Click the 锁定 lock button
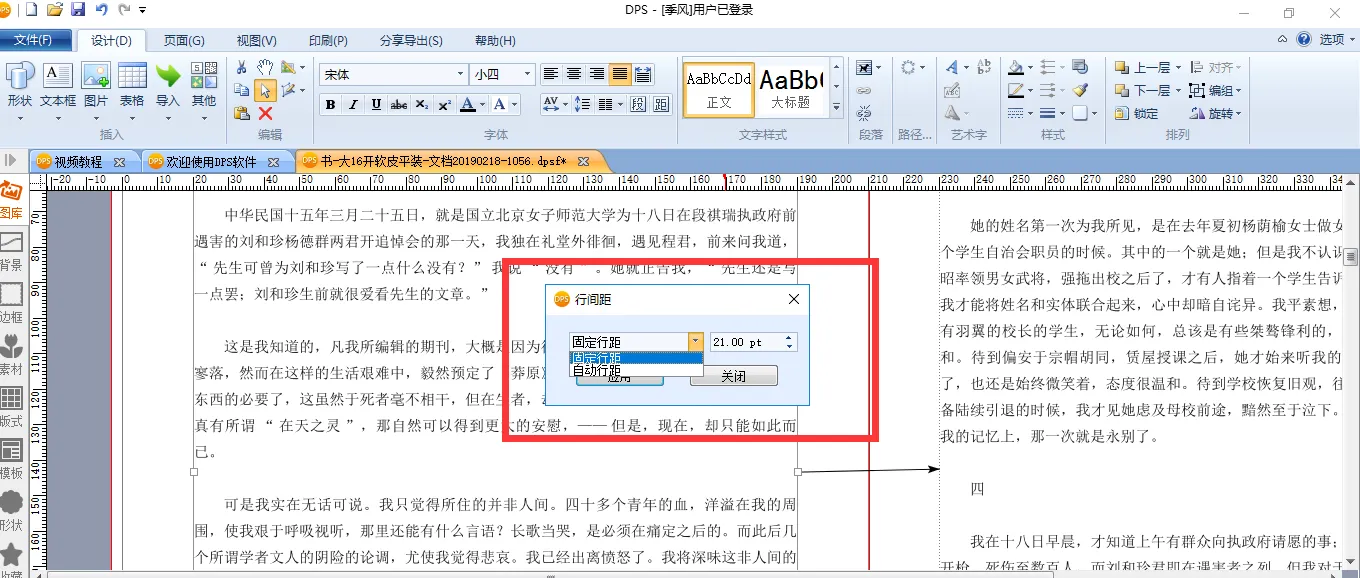The image size is (1360, 578). click(x=1135, y=113)
